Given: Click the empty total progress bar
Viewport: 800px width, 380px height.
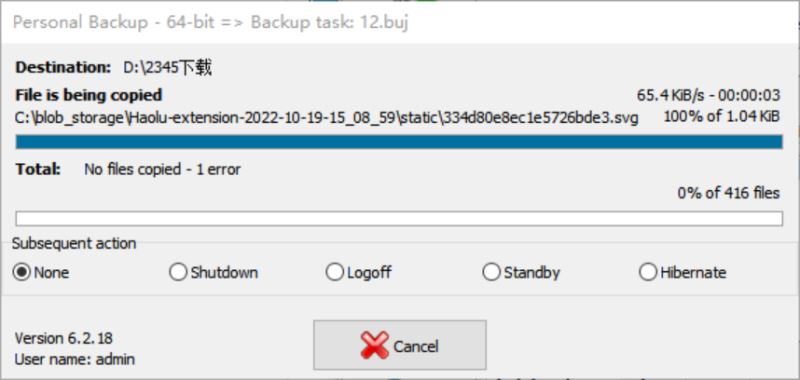Looking at the screenshot, I should (x=399, y=218).
